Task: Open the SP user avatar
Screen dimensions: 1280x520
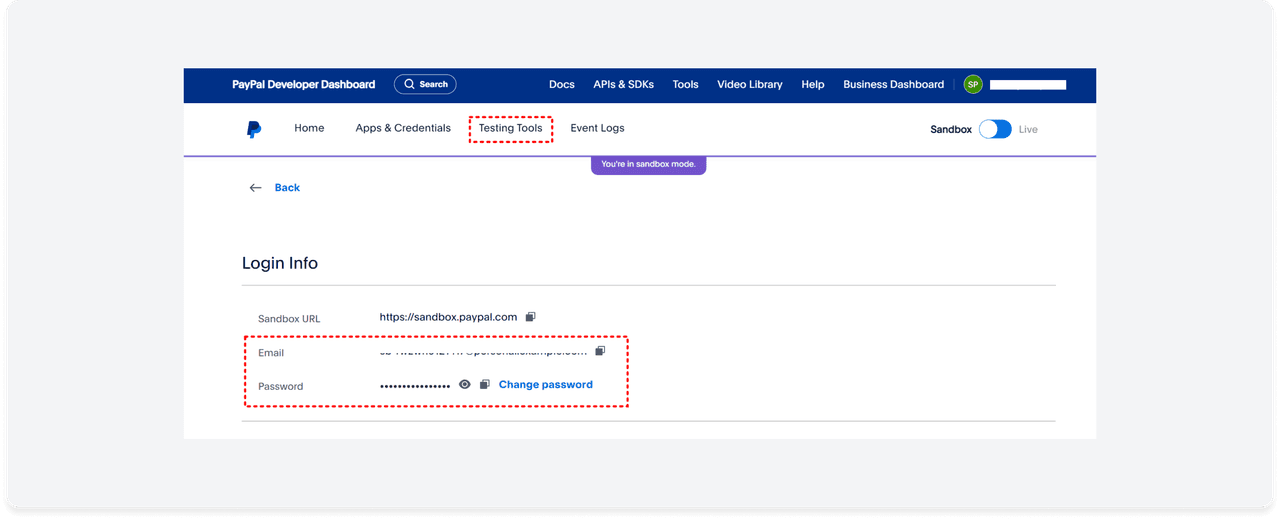Action: (972, 85)
